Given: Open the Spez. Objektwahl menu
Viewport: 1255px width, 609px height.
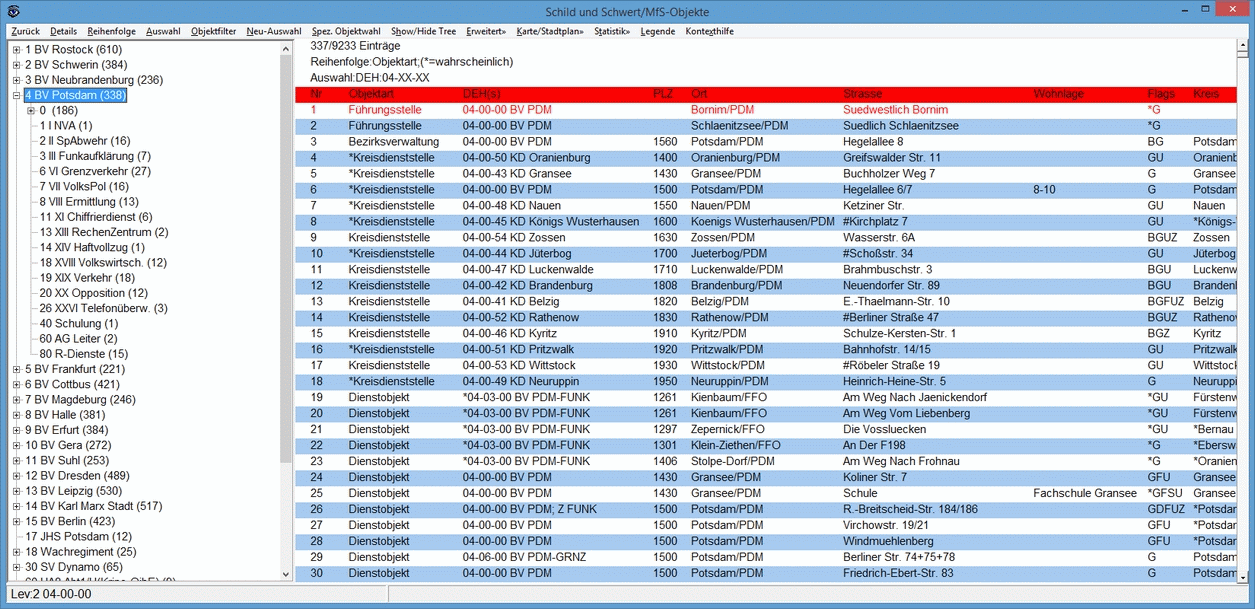Looking at the screenshot, I should point(346,31).
